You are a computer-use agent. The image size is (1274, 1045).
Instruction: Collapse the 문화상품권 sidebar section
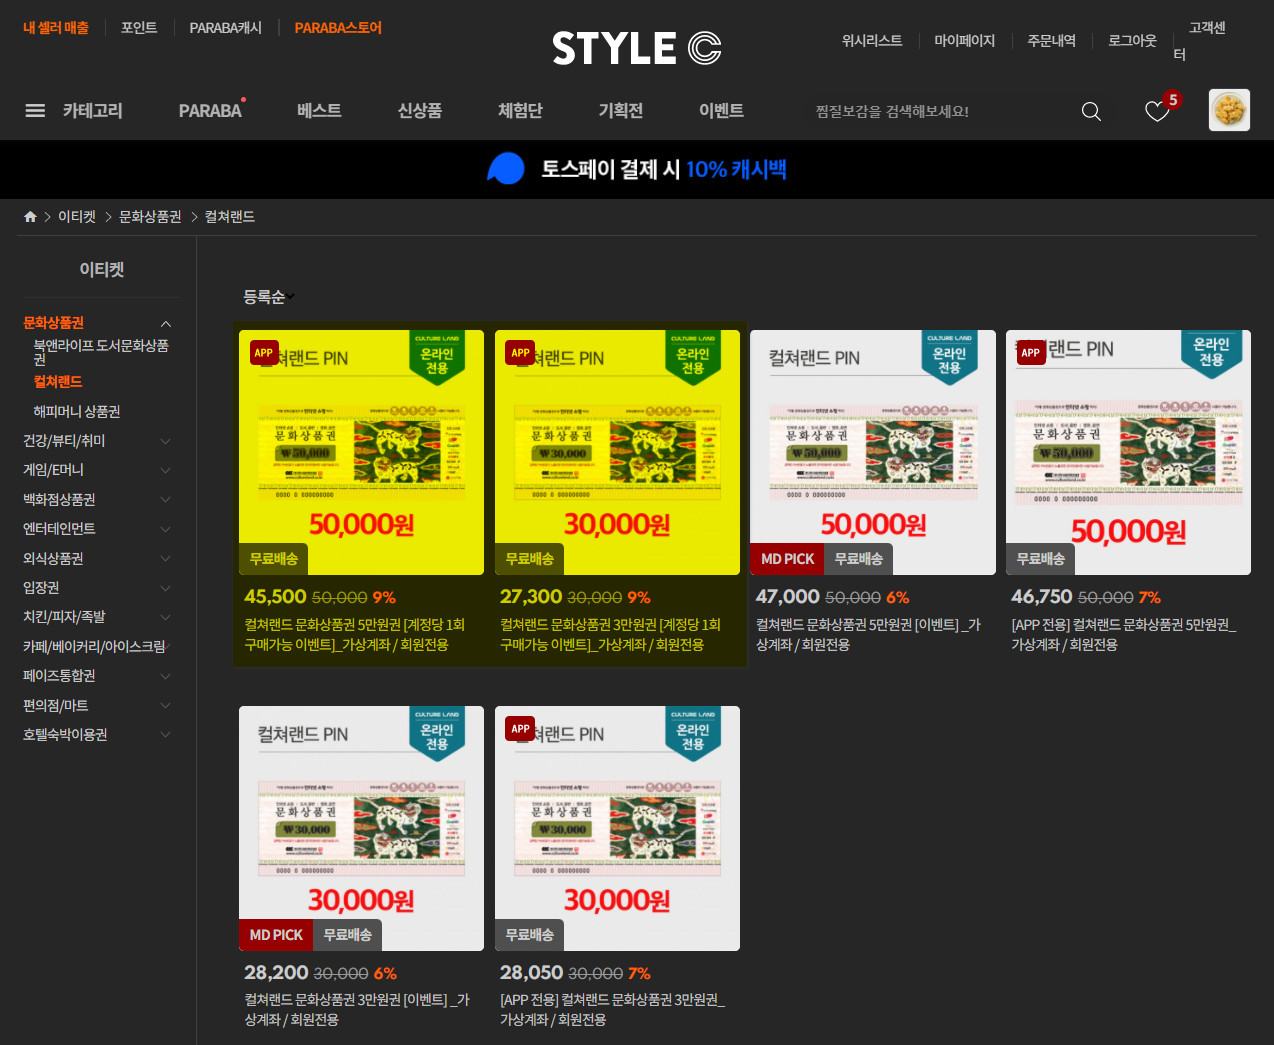point(166,323)
